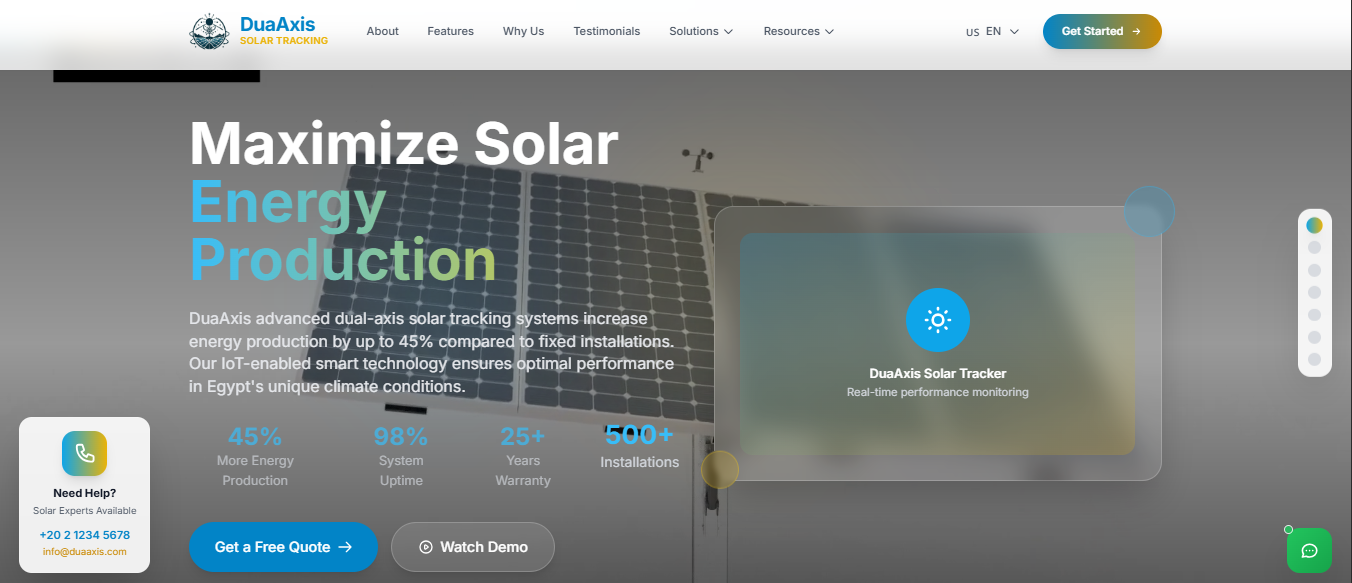Click the arrow icon in Get a Free Quote
The height and width of the screenshot is (583, 1352).
coord(346,547)
